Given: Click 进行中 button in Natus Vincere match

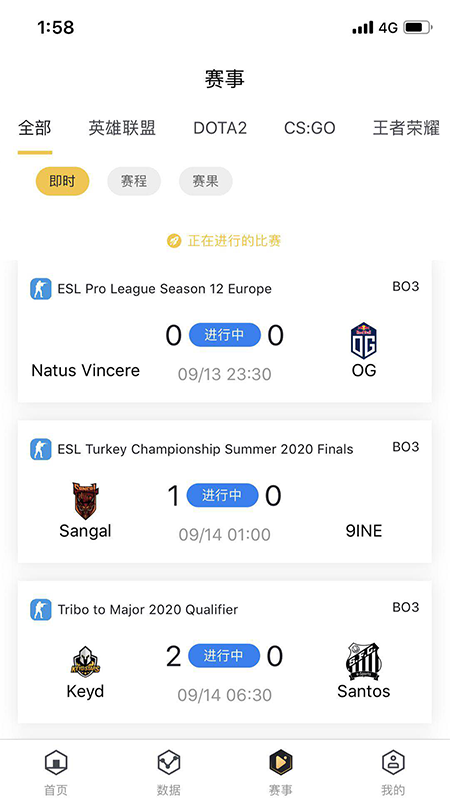Looking at the screenshot, I should point(224,335).
